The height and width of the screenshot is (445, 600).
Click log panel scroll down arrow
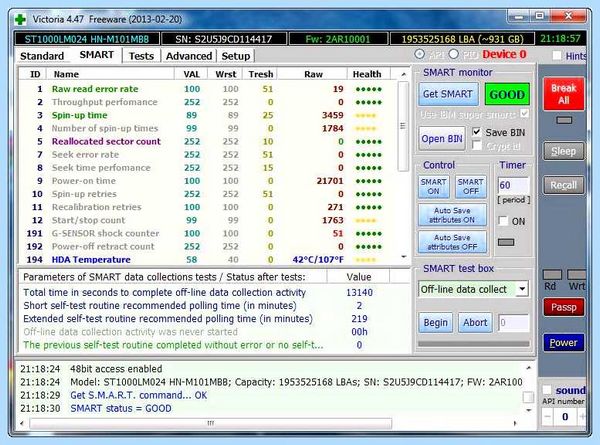point(528,411)
